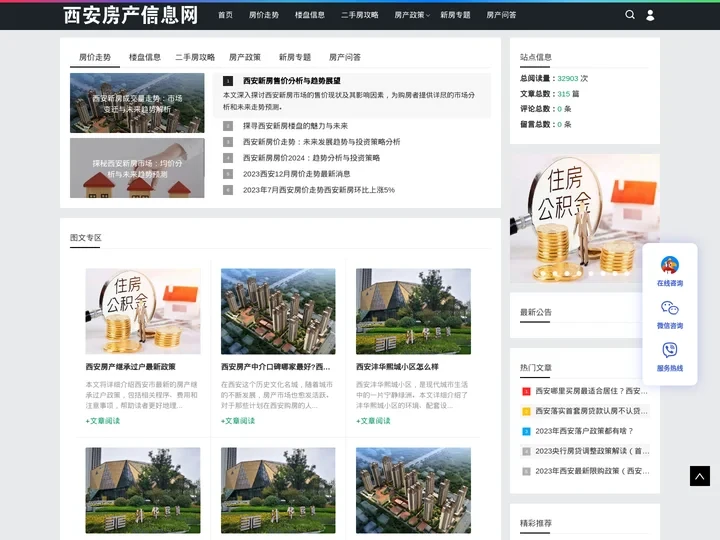Screen dimensions: 720x540
Task: Click 文章阅读 under 西安房产继承过户 card
Action: (x=102, y=421)
